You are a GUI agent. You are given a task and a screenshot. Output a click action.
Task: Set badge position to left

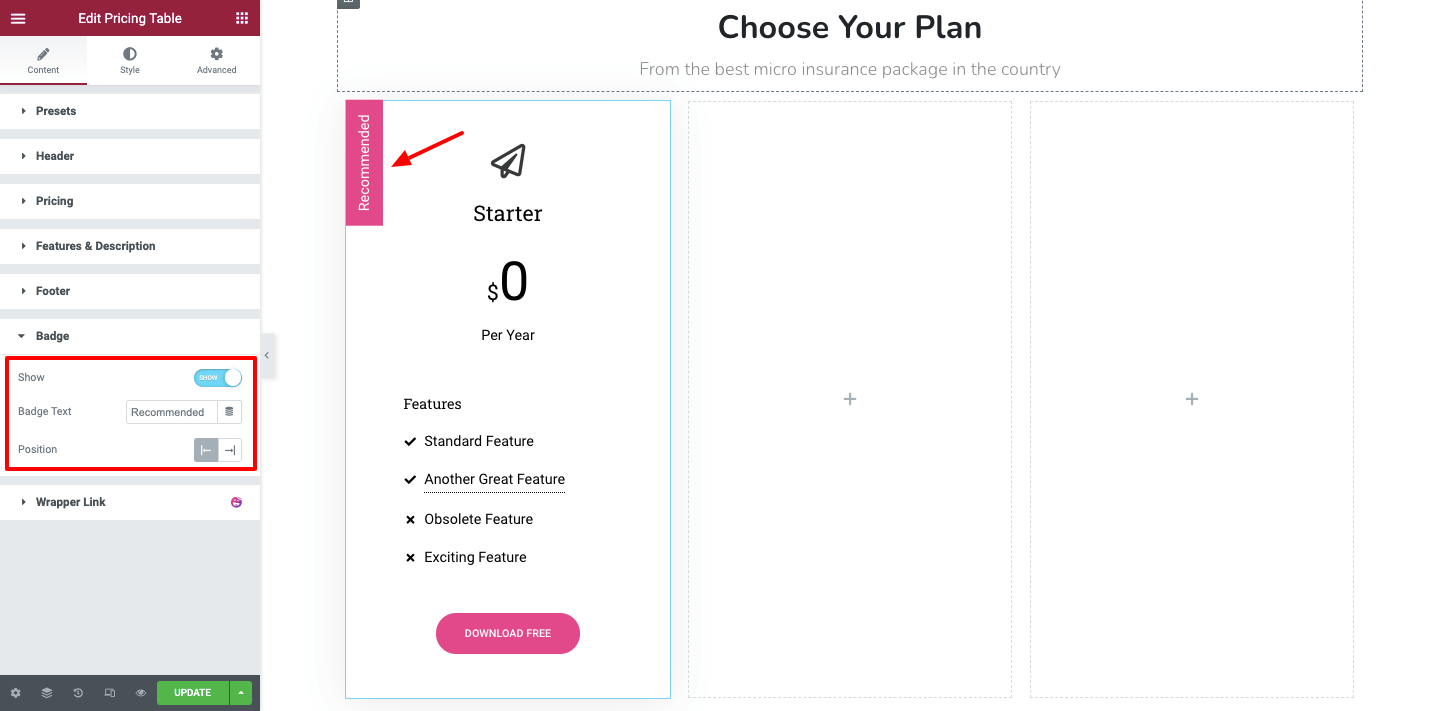click(206, 450)
